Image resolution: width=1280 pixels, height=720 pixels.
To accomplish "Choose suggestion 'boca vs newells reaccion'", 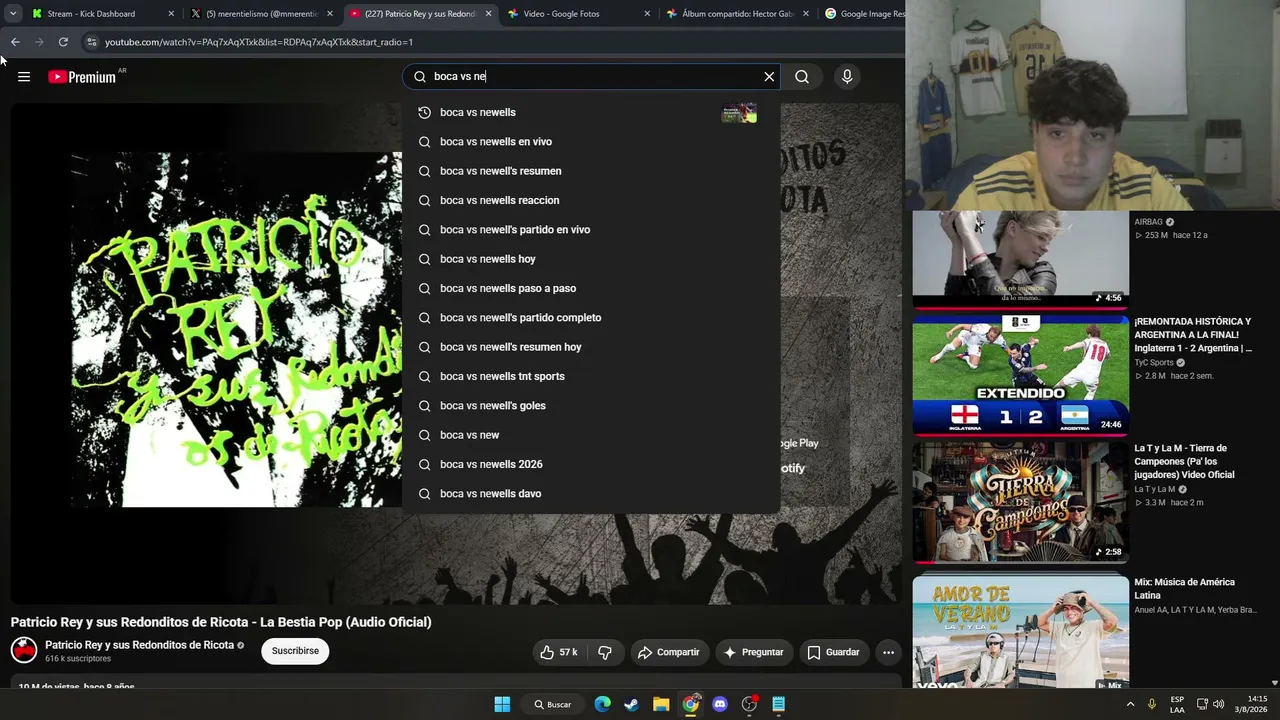I will (x=591, y=200).
